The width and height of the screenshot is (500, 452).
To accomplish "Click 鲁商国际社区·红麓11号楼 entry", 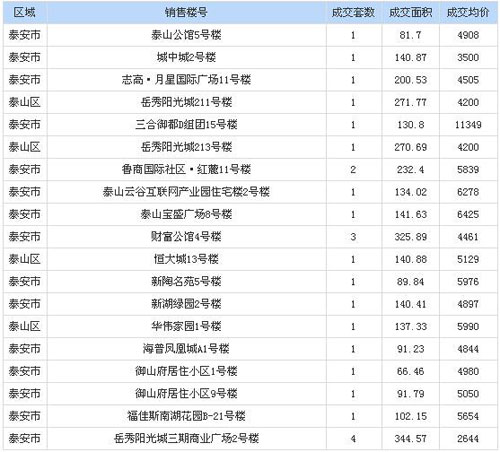I will coord(186,169).
